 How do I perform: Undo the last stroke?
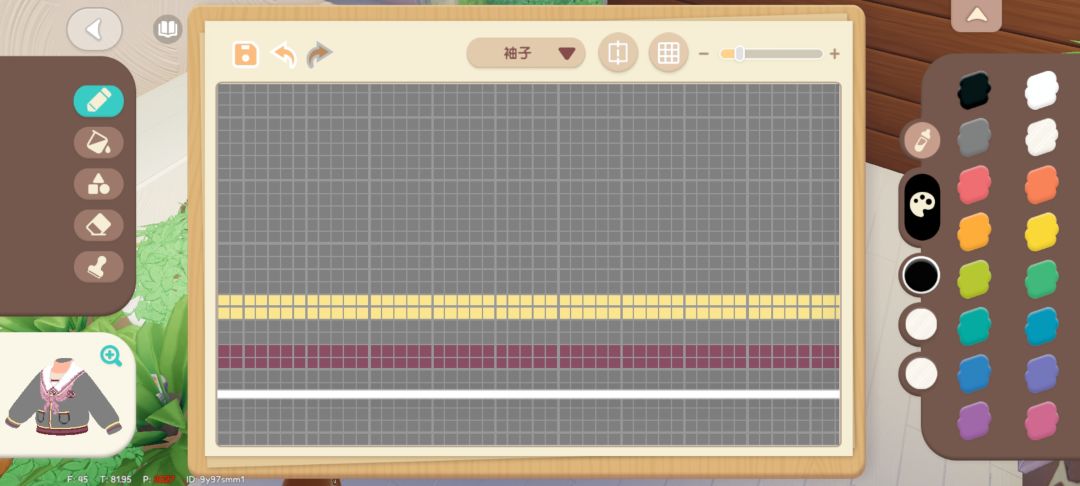pyautogui.click(x=284, y=54)
